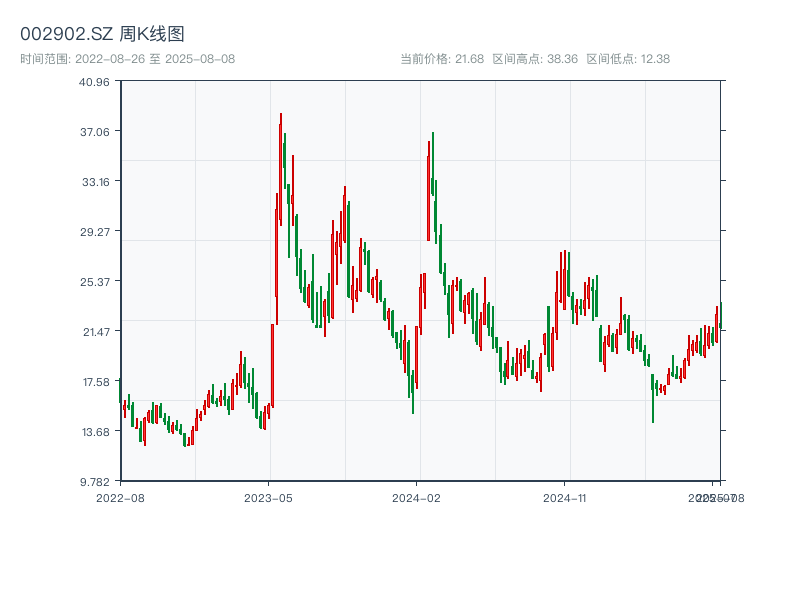The width and height of the screenshot is (800, 600).
Task: Click the y-axis value 13.68
Action: click(95, 432)
